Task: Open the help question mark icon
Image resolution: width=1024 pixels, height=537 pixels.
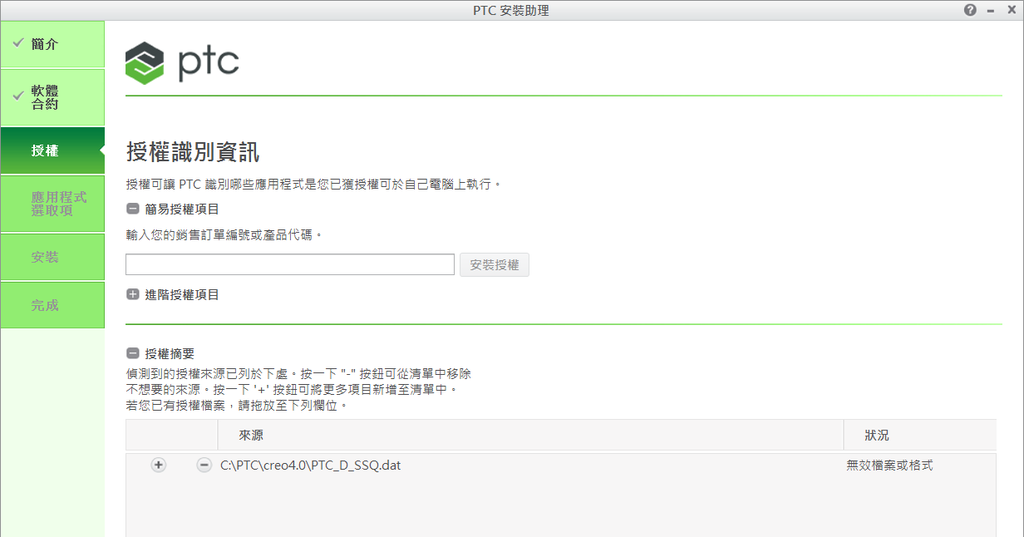Action: [x=970, y=10]
